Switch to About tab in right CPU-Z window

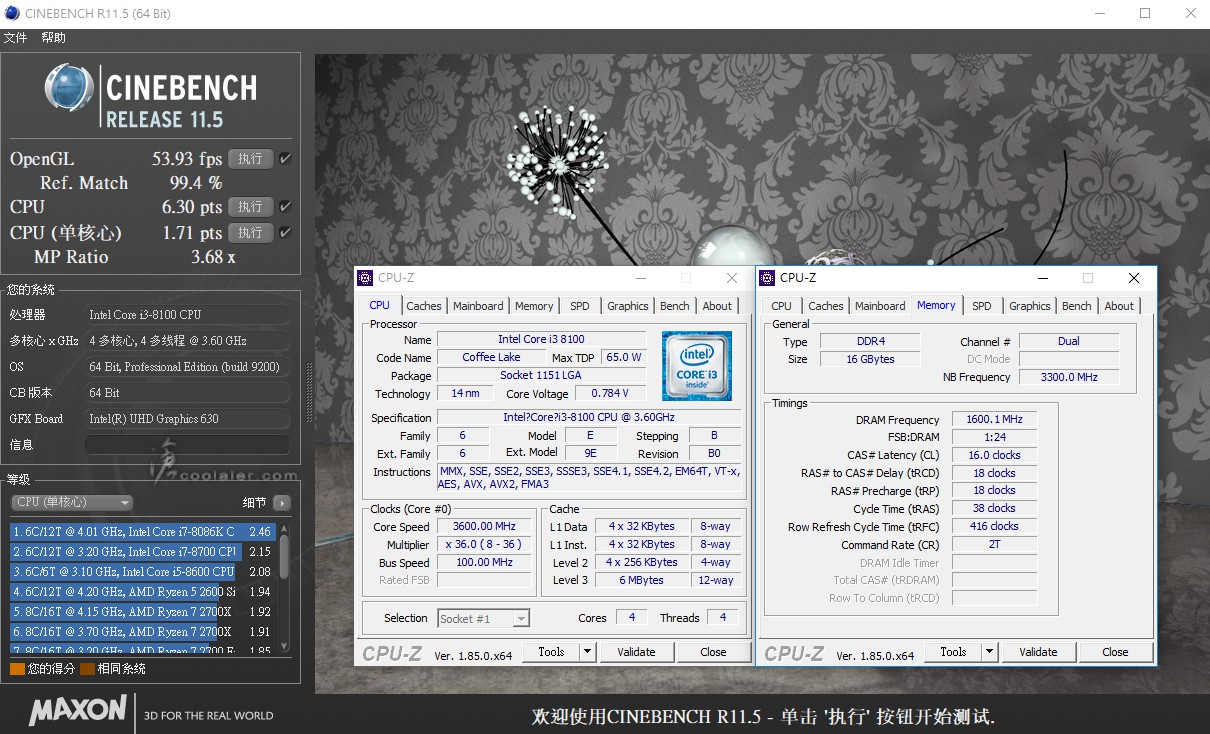tap(1119, 306)
